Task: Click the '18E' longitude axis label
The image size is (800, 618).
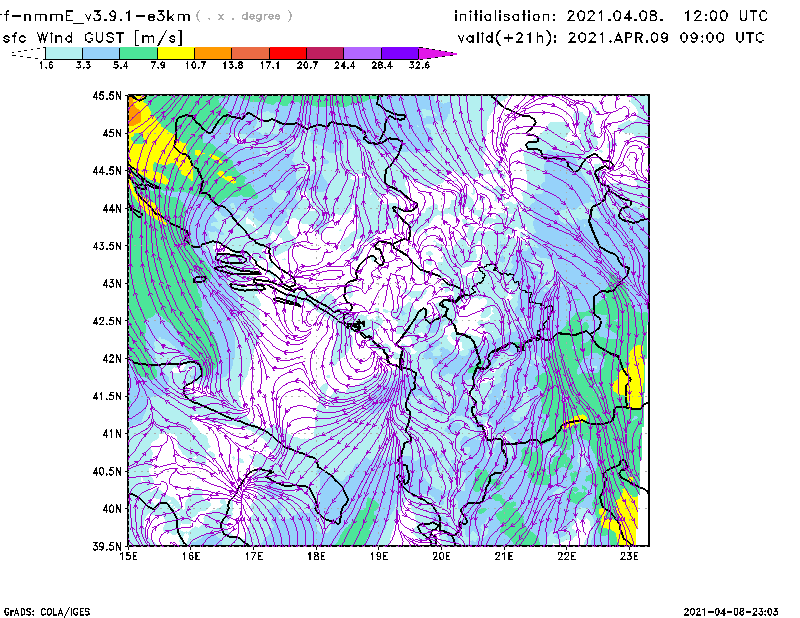Action: click(316, 556)
